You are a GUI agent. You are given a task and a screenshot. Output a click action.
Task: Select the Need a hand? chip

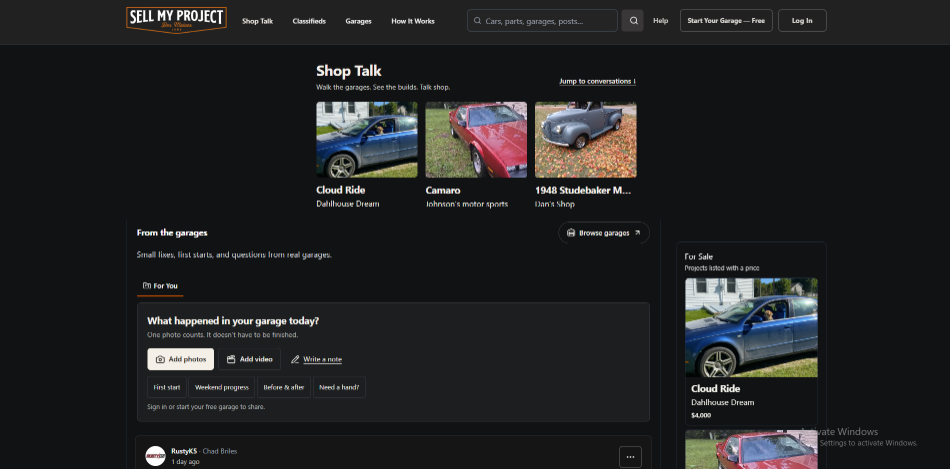[x=339, y=387]
